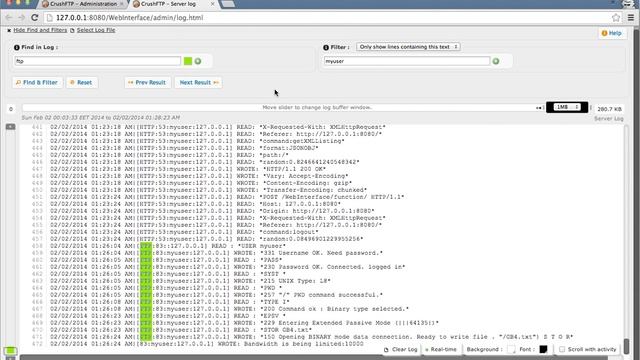
Task: Open the Help button
Action: pos(611,33)
